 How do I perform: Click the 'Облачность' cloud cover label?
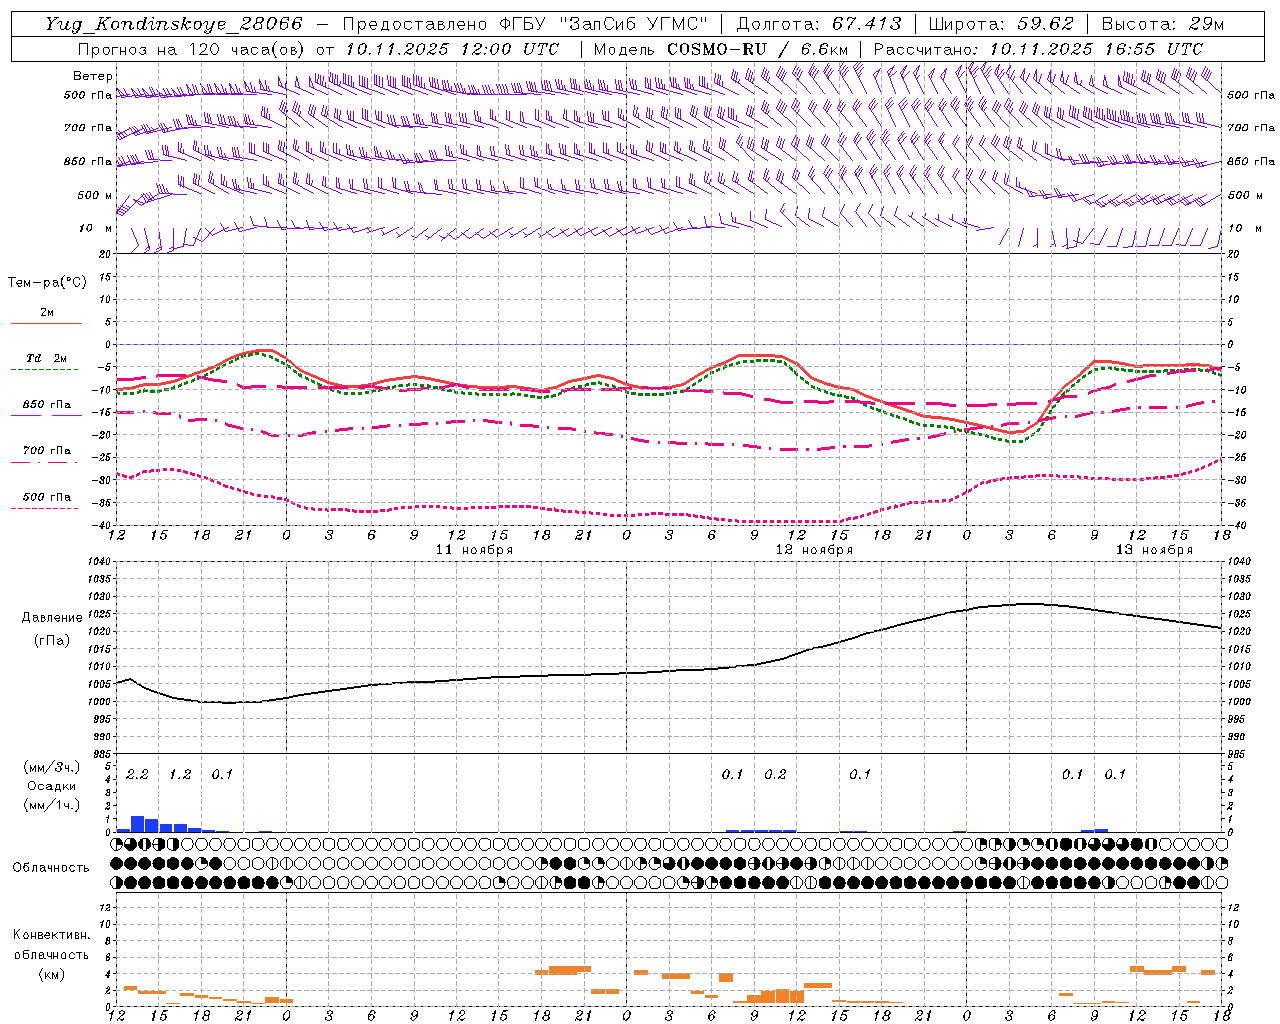51,868
